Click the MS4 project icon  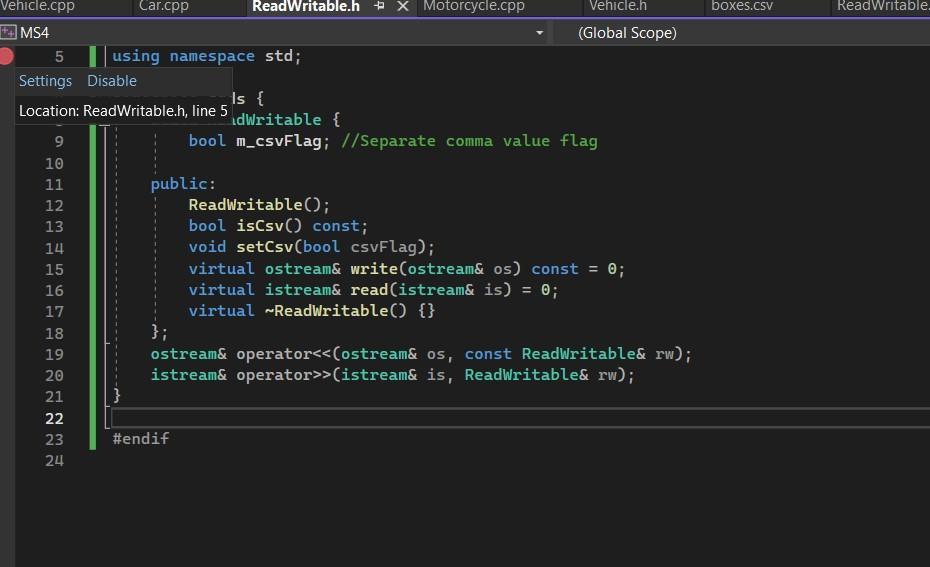click(x=8, y=32)
